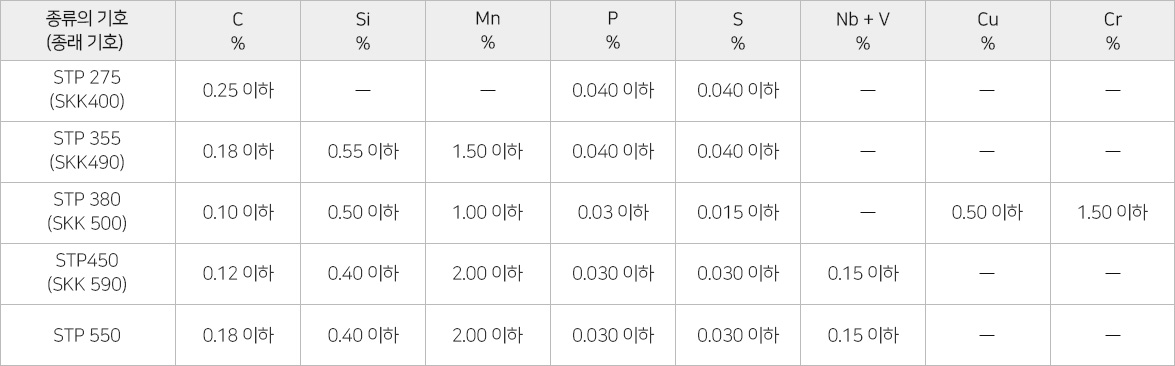The width and height of the screenshot is (1175, 366).
Task: Click the 0.50 이하 Cu value cell
Action: coord(988,212)
